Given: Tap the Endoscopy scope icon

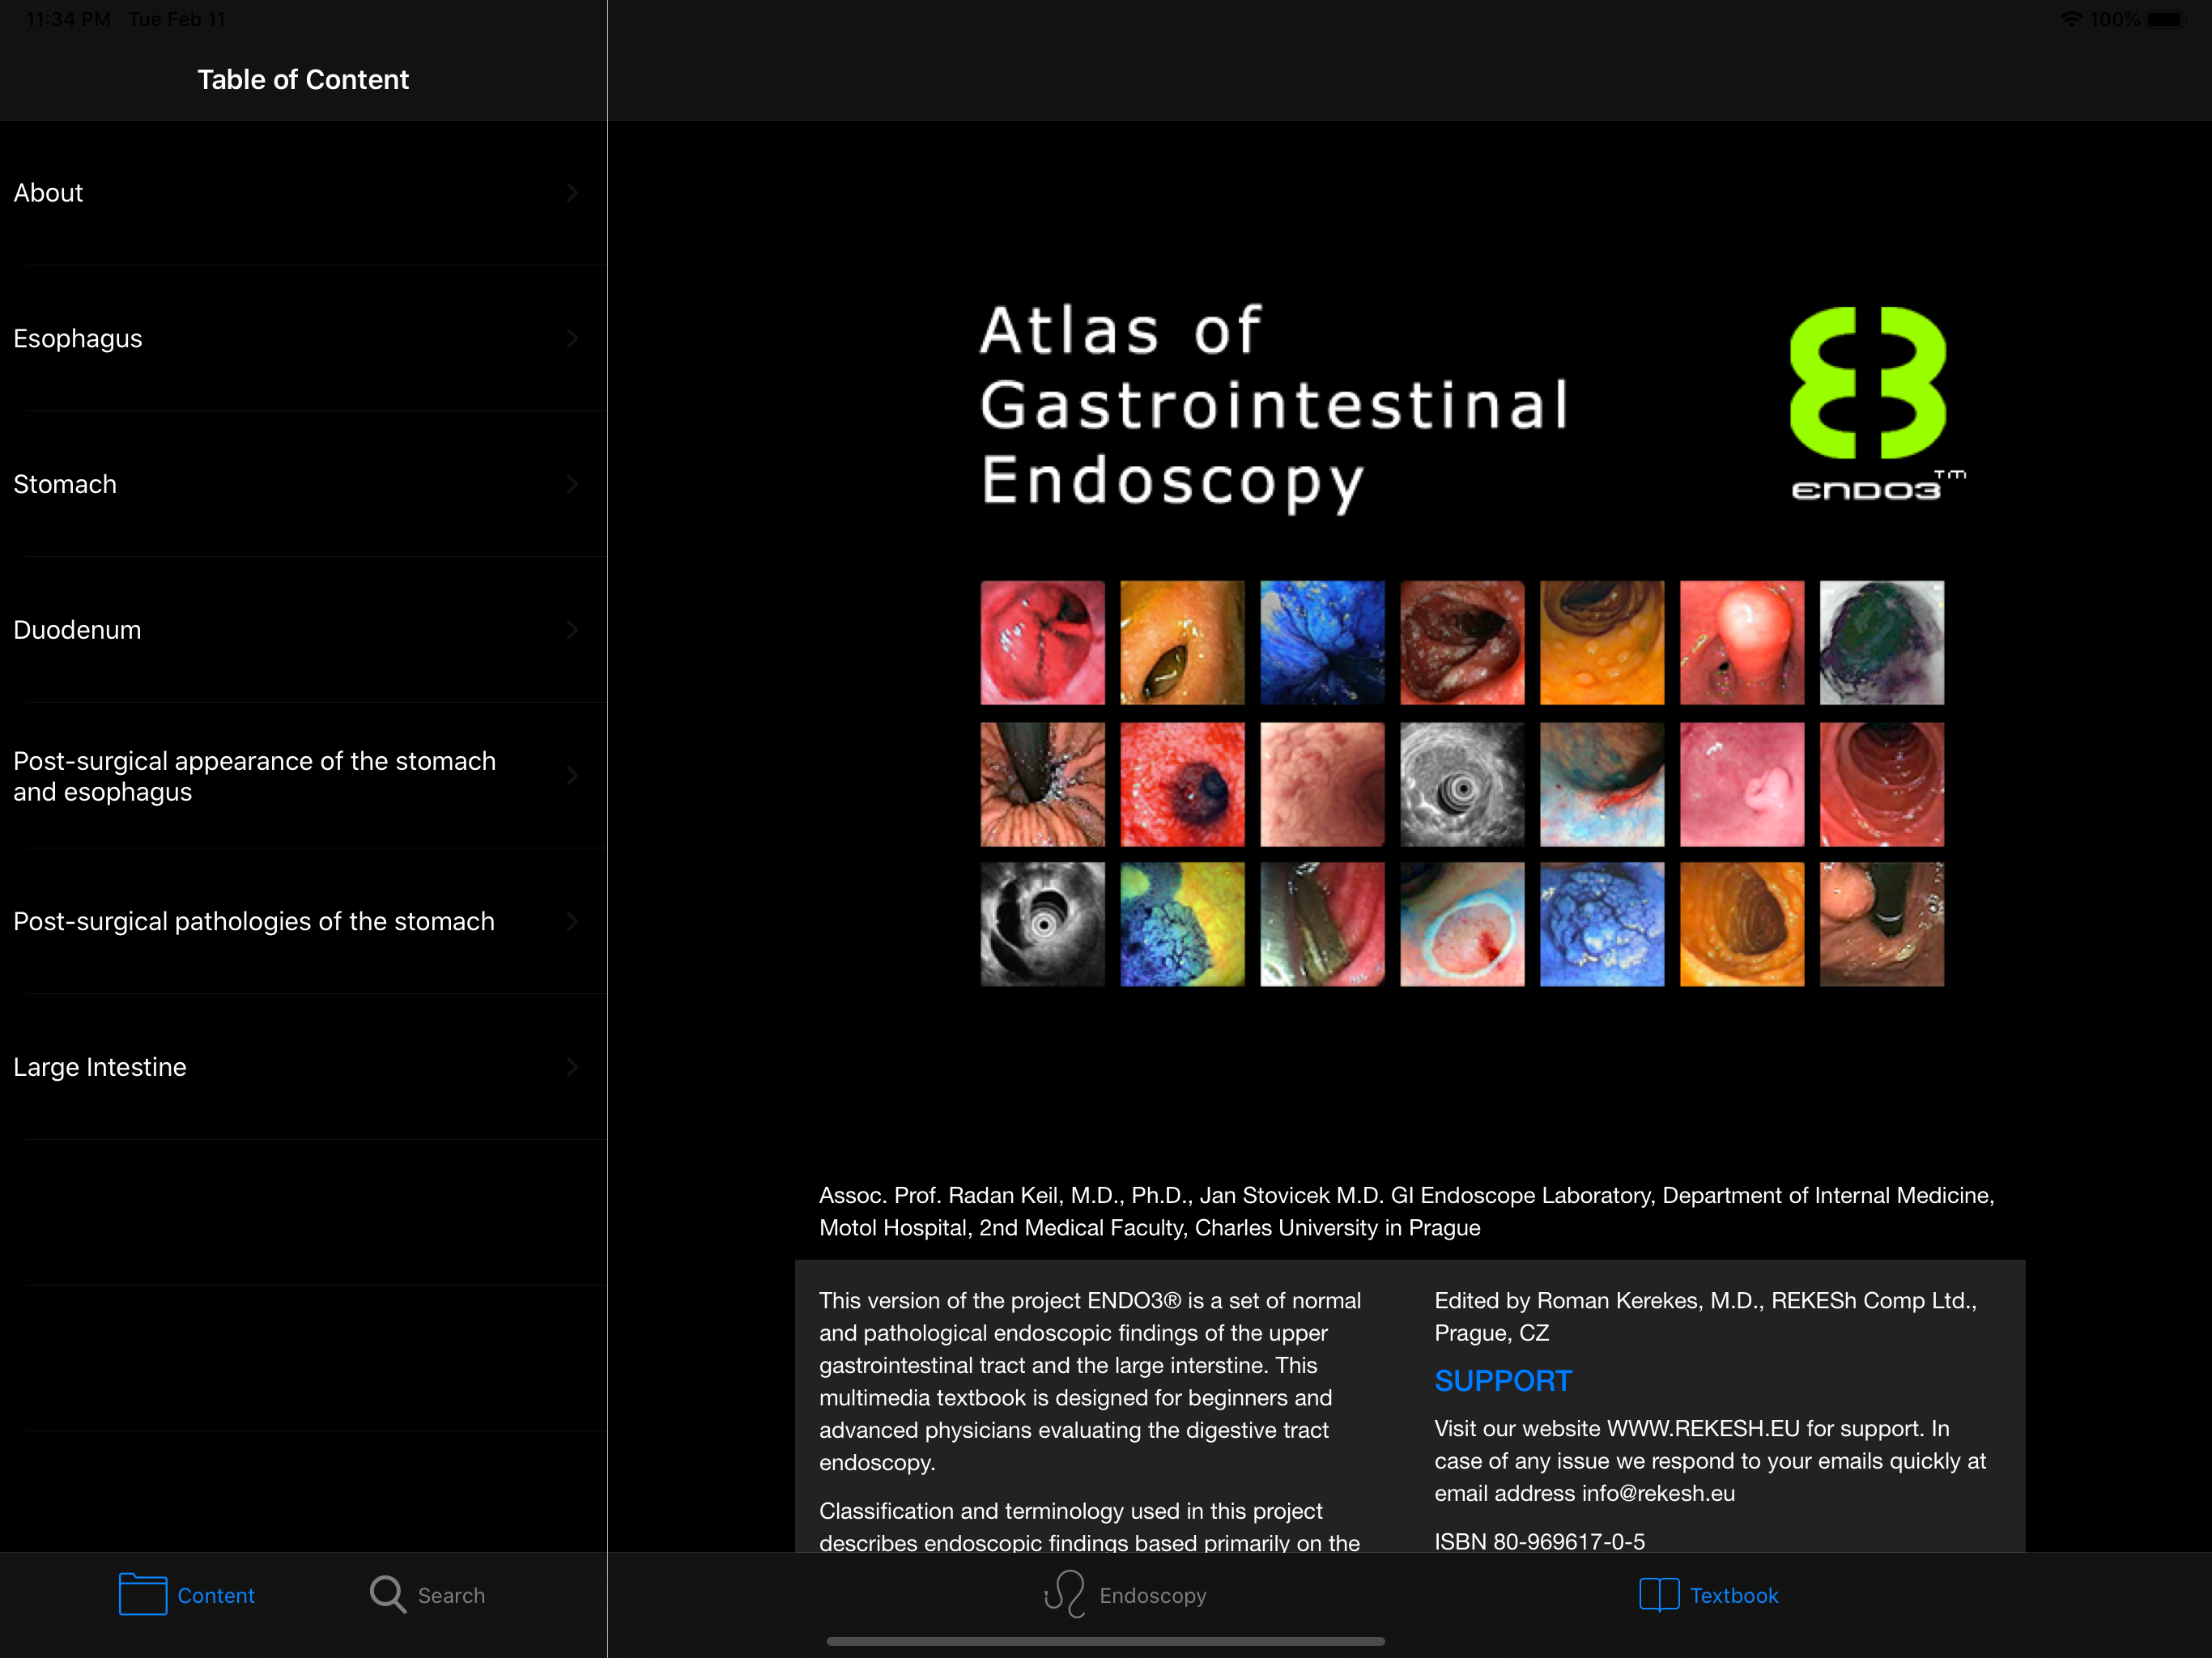Looking at the screenshot, I should click(1064, 1594).
